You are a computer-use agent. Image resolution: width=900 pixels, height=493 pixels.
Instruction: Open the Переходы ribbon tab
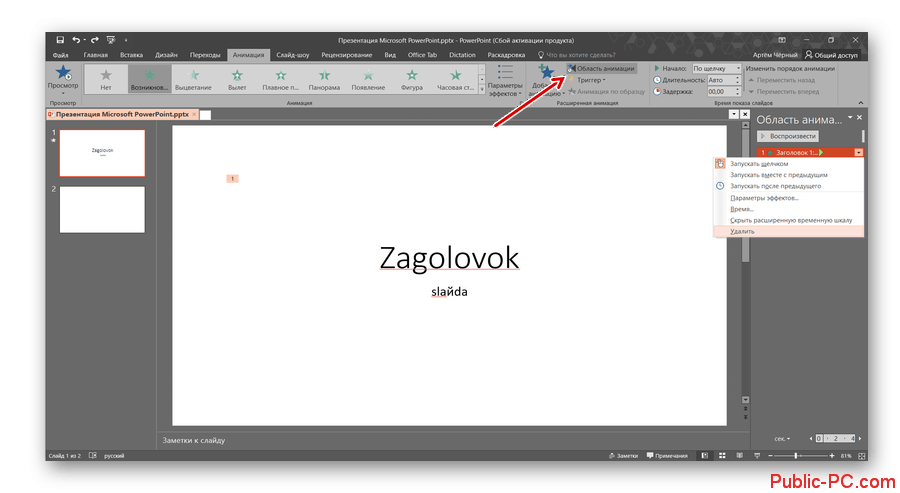(x=205, y=54)
